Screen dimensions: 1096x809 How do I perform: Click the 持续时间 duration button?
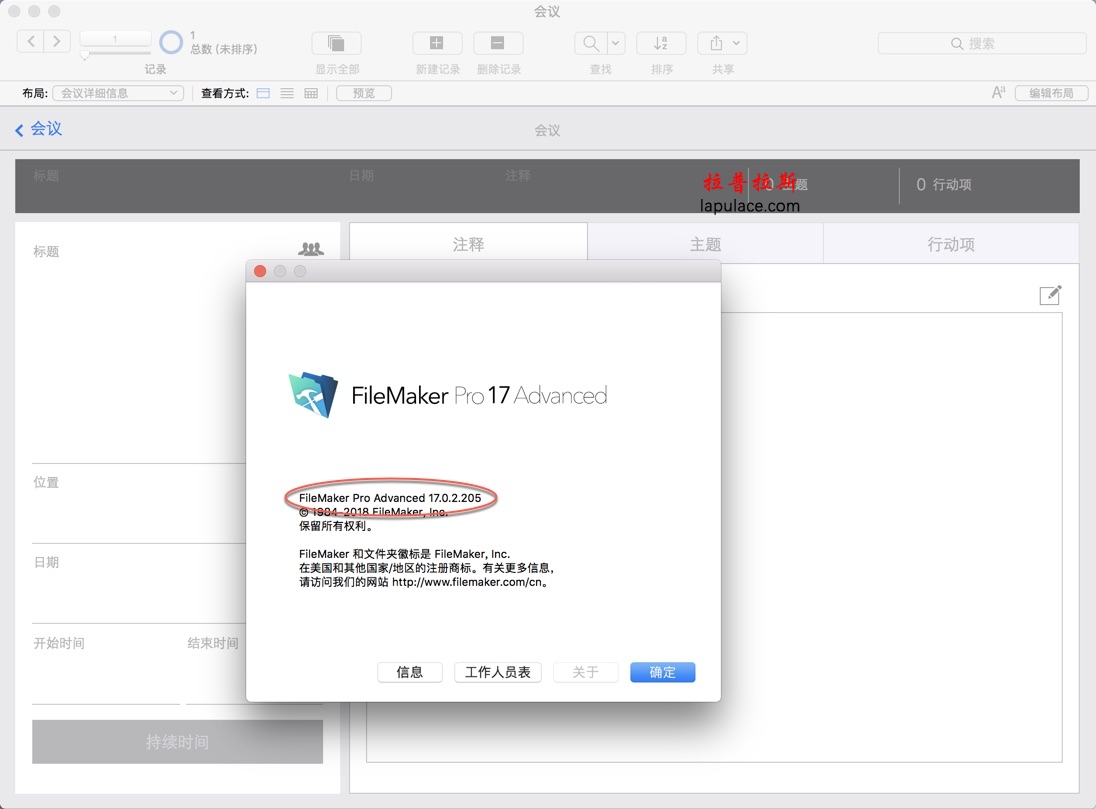178,742
